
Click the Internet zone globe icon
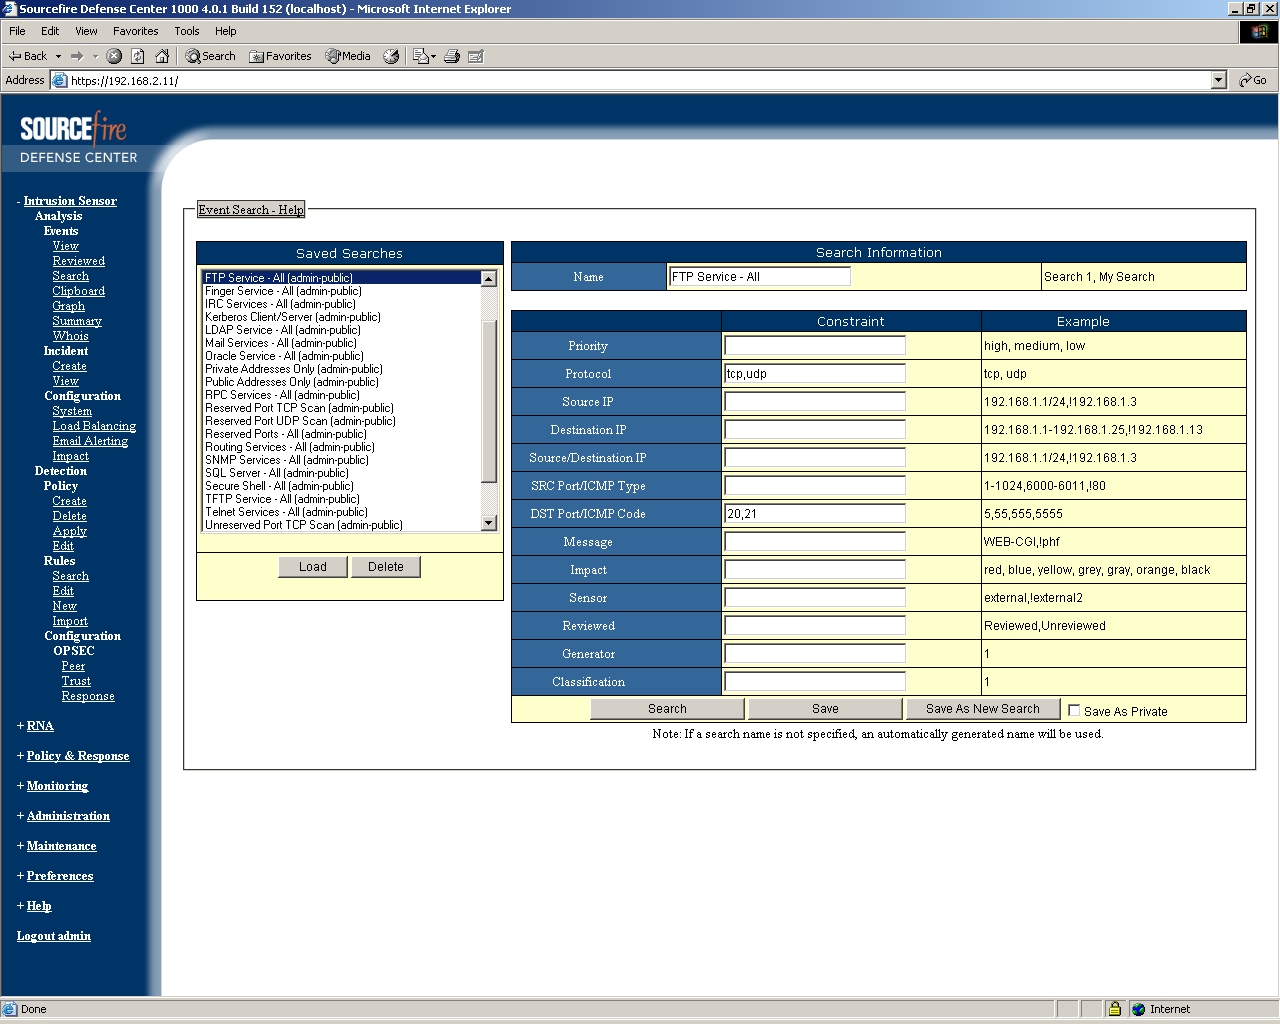1138,1009
